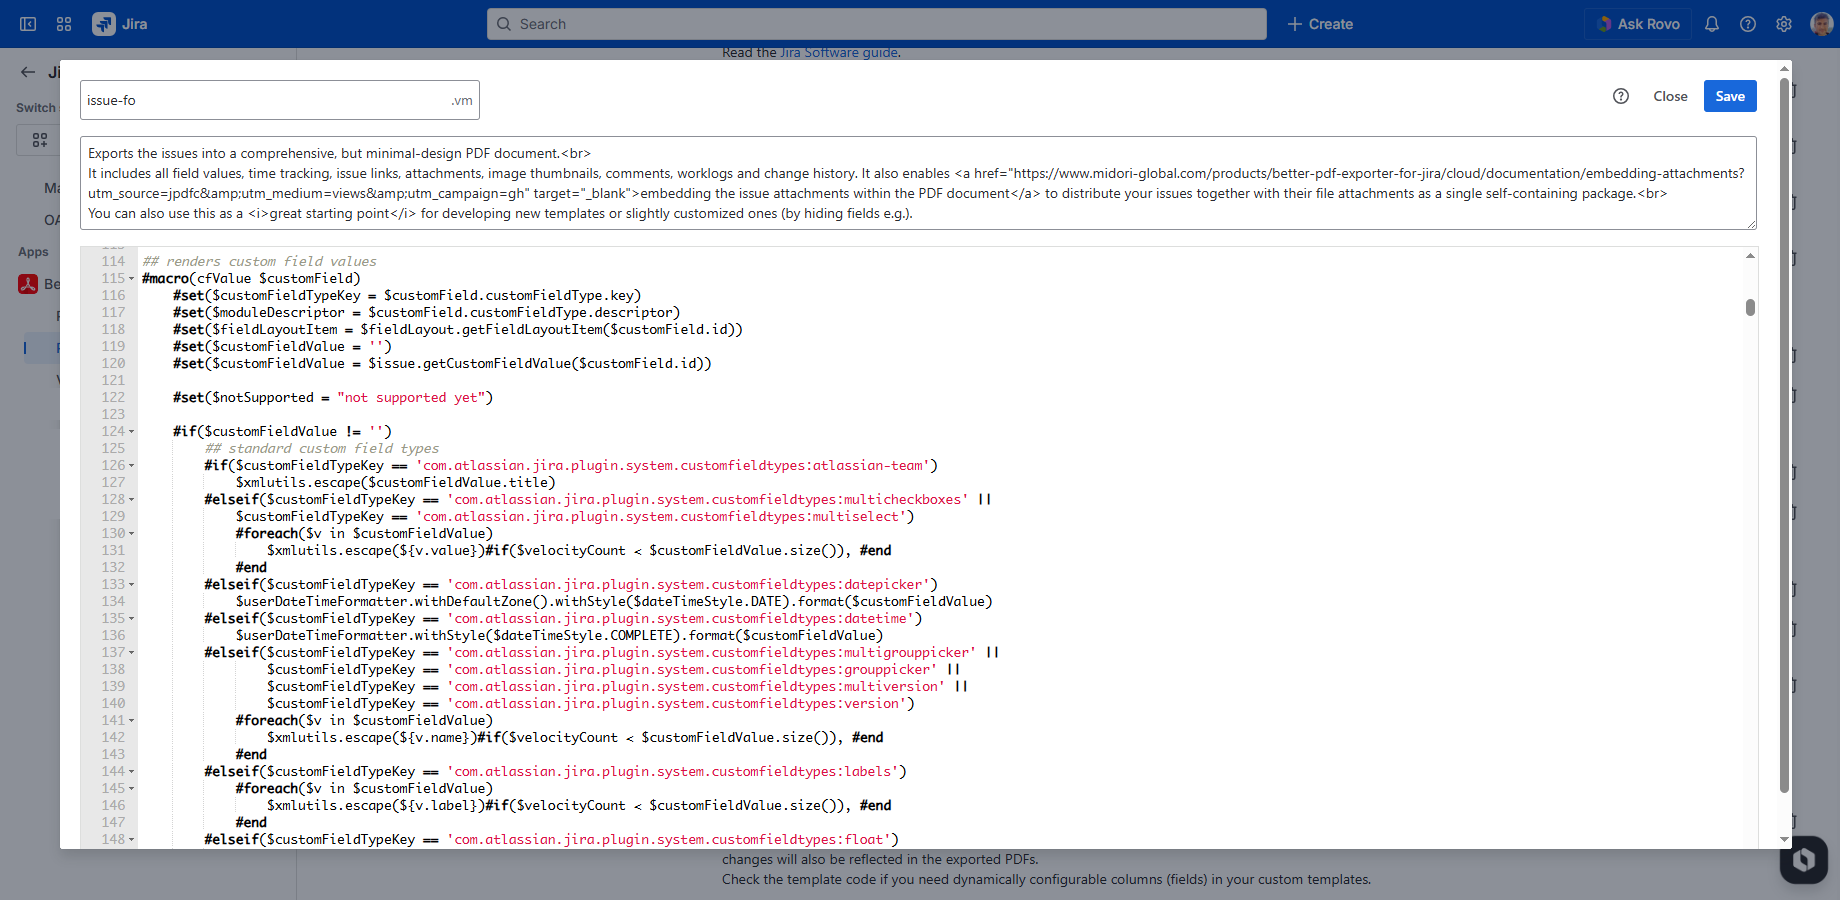1840x900 pixels.
Task: Close the template editor dialog
Action: click(x=1670, y=96)
